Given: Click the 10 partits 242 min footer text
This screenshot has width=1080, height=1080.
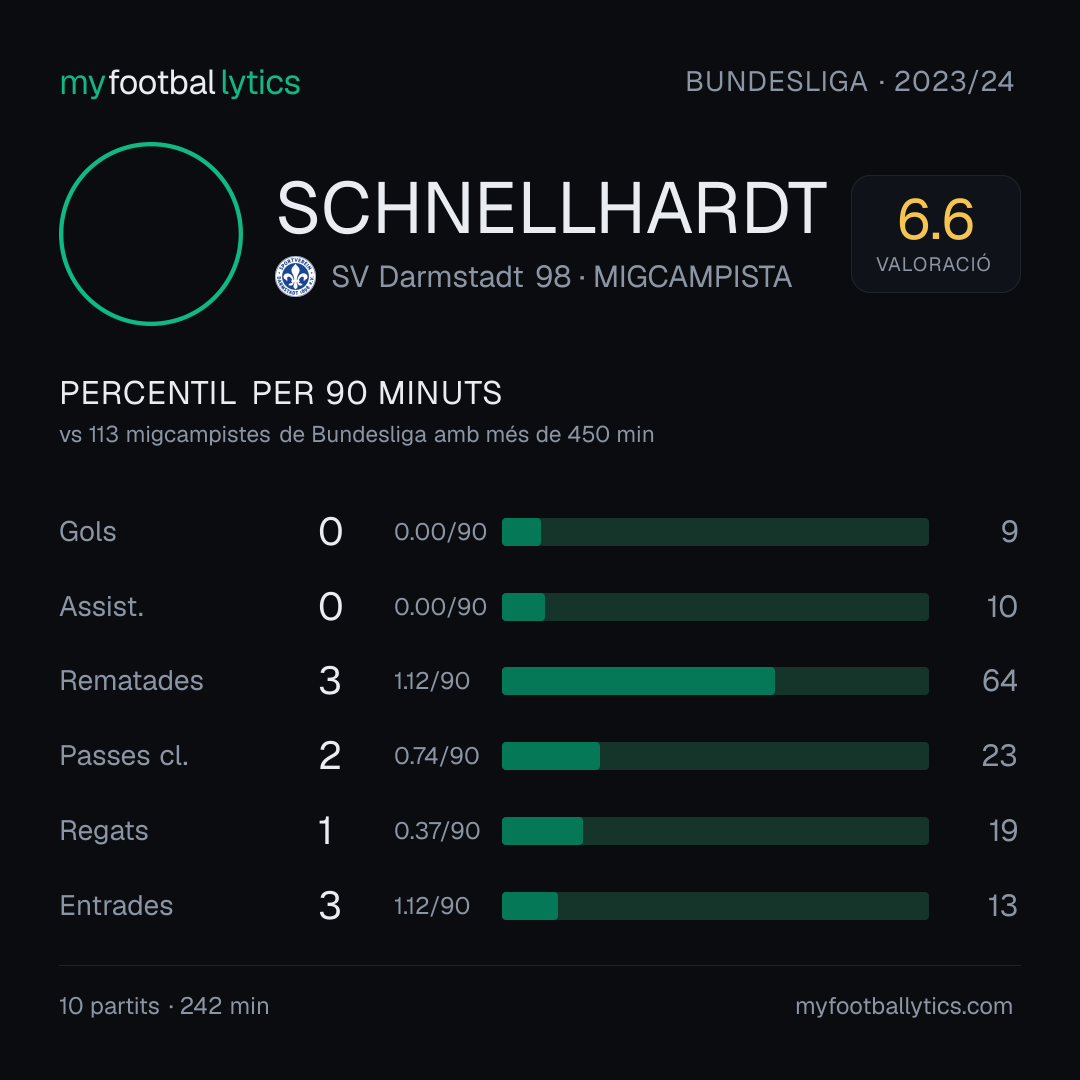Looking at the screenshot, I should (164, 1006).
